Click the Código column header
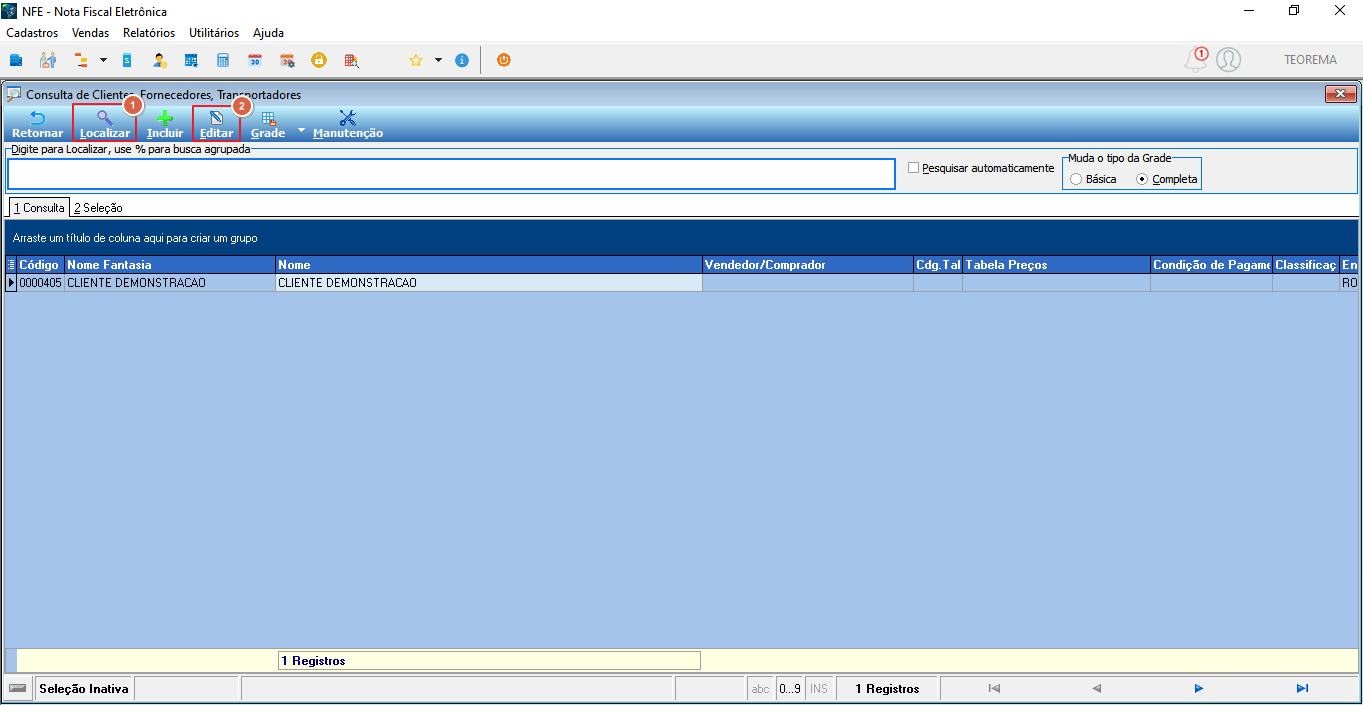Screen dimensions: 1363x705 point(40,265)
